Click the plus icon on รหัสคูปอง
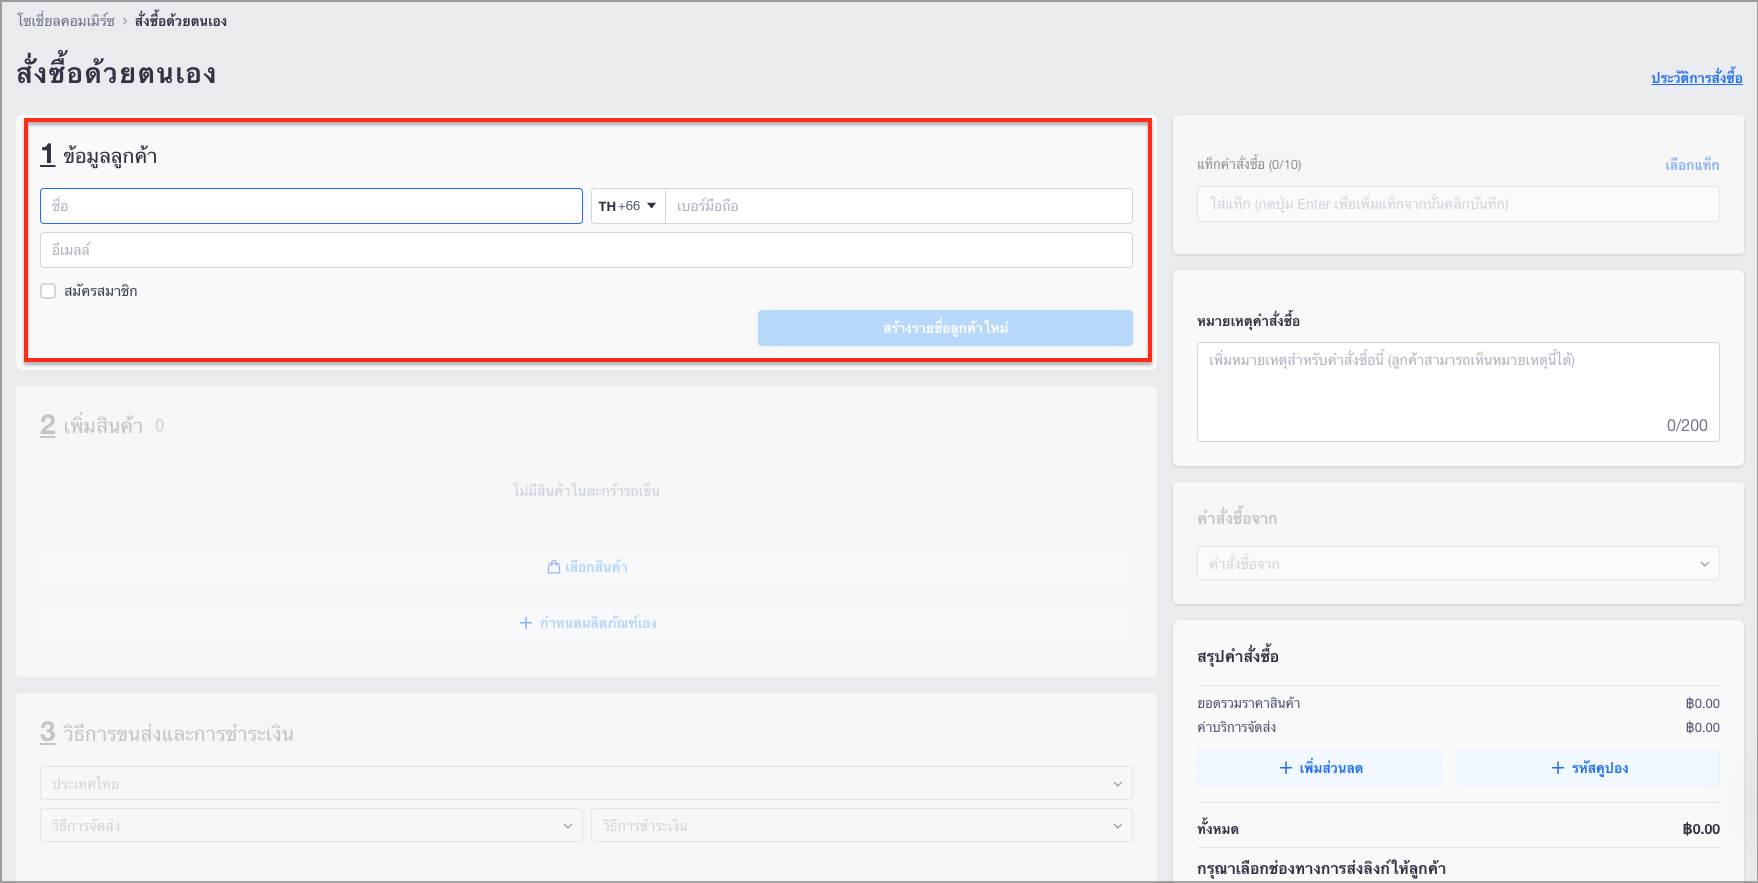This screenshot has width=1758, height=883. pos(1558,768)
